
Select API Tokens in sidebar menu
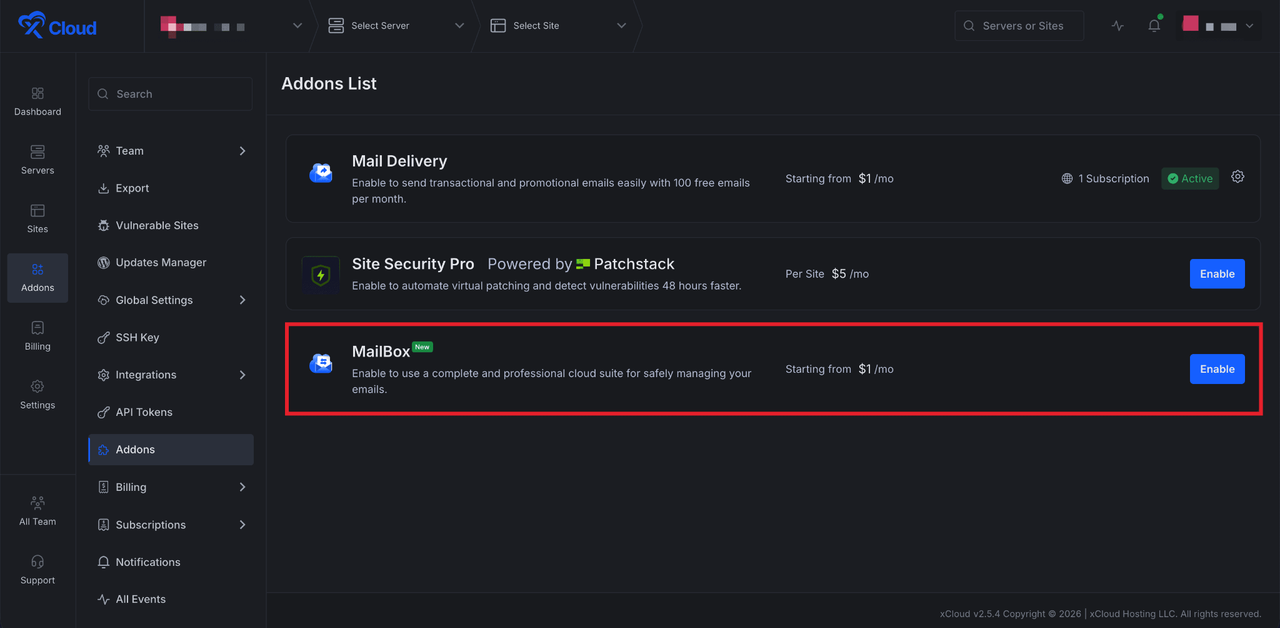pos(171,412)
